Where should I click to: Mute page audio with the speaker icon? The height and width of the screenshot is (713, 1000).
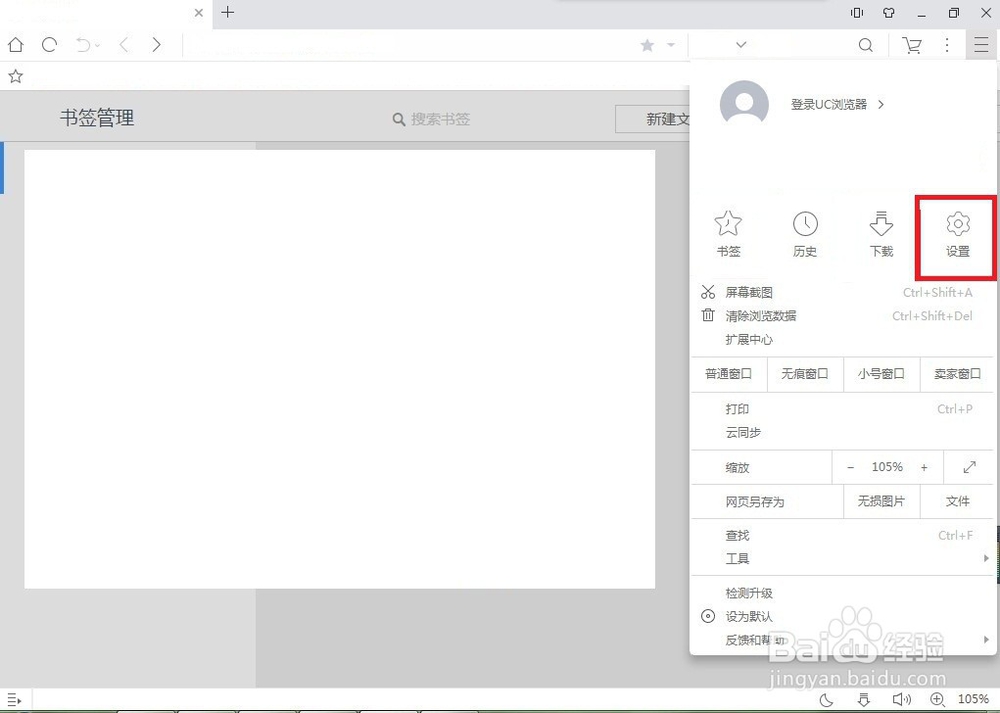(x=902, y=699)
